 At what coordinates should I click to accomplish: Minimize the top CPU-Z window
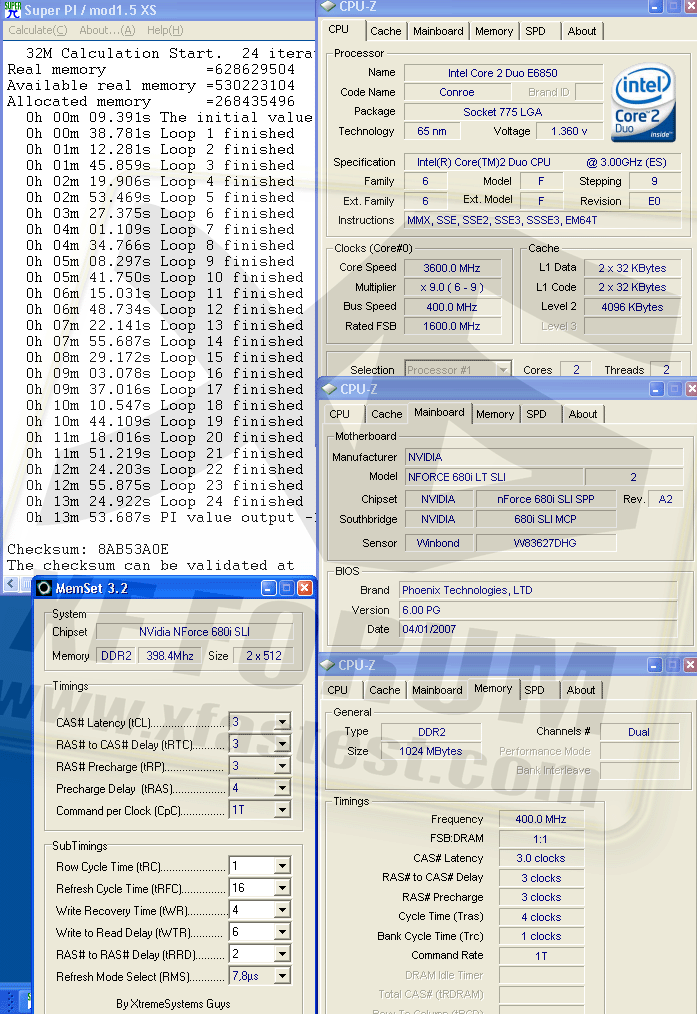656,6
